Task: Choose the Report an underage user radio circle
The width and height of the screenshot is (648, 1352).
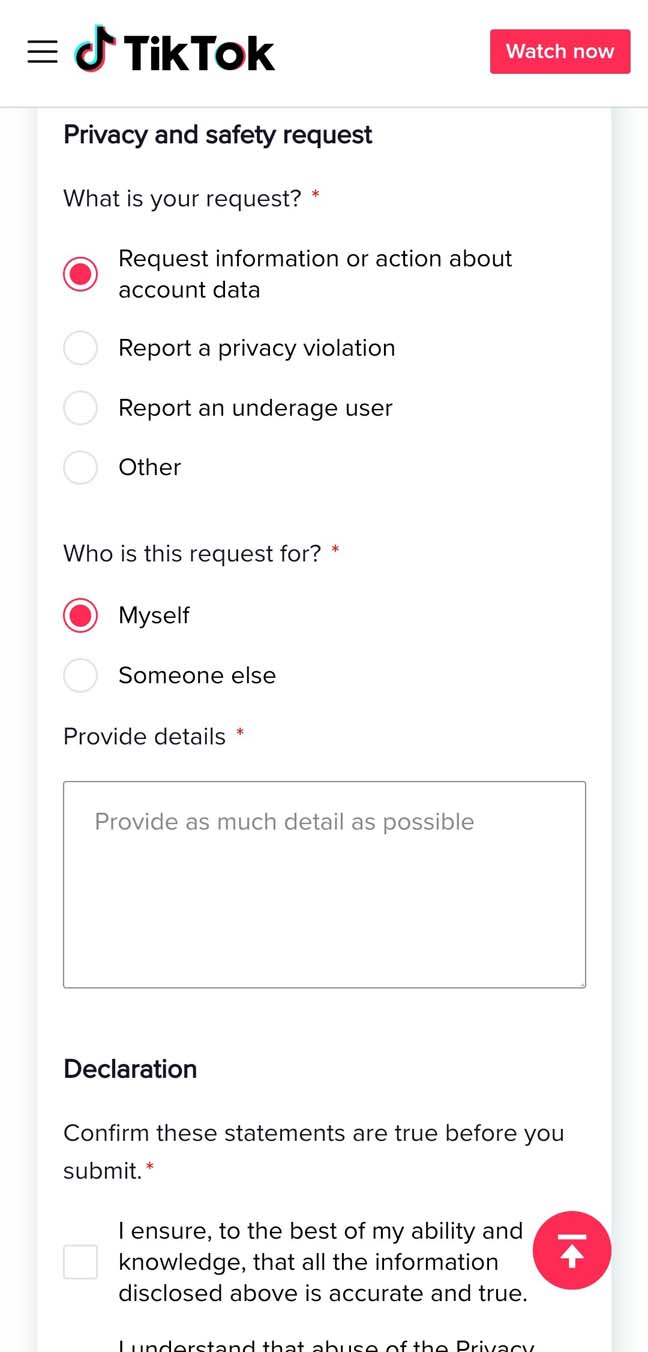Action: coord(80,408)
